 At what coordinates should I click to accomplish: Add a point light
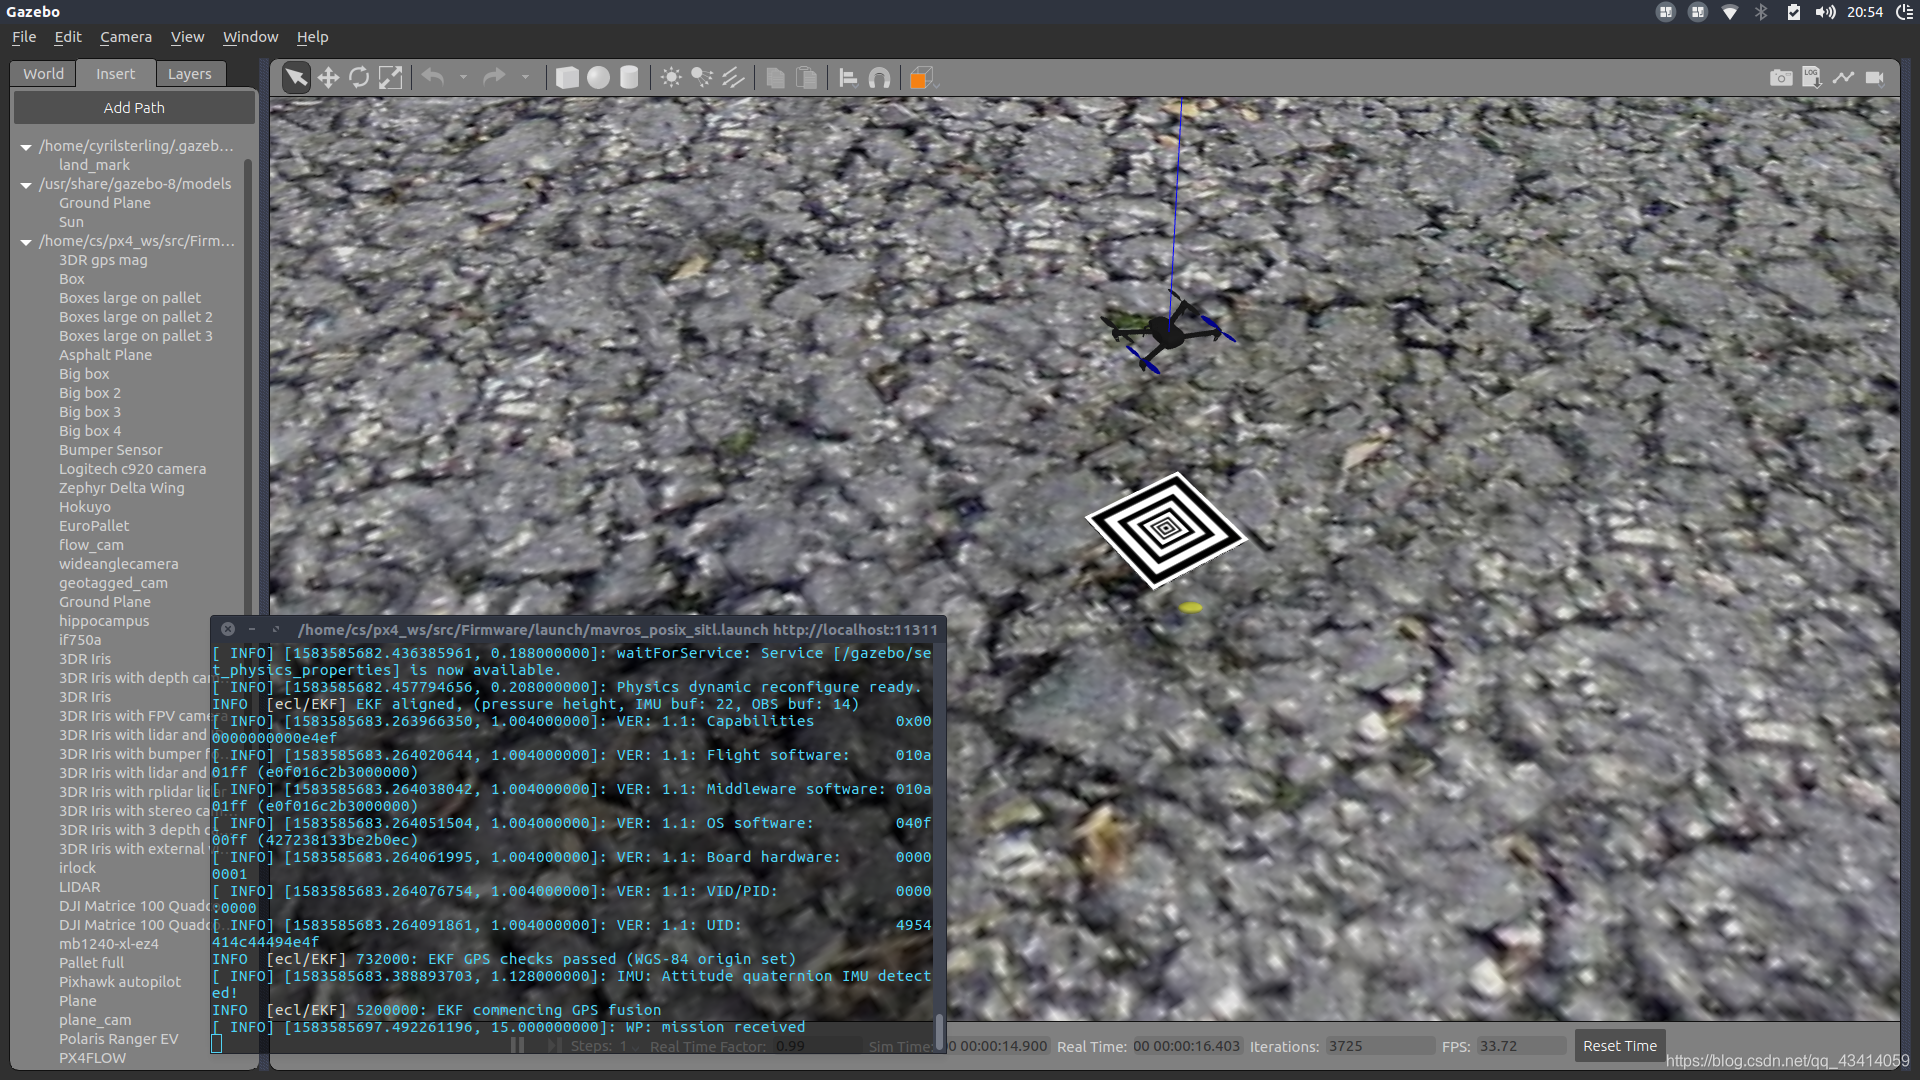[x=671, y=78]
